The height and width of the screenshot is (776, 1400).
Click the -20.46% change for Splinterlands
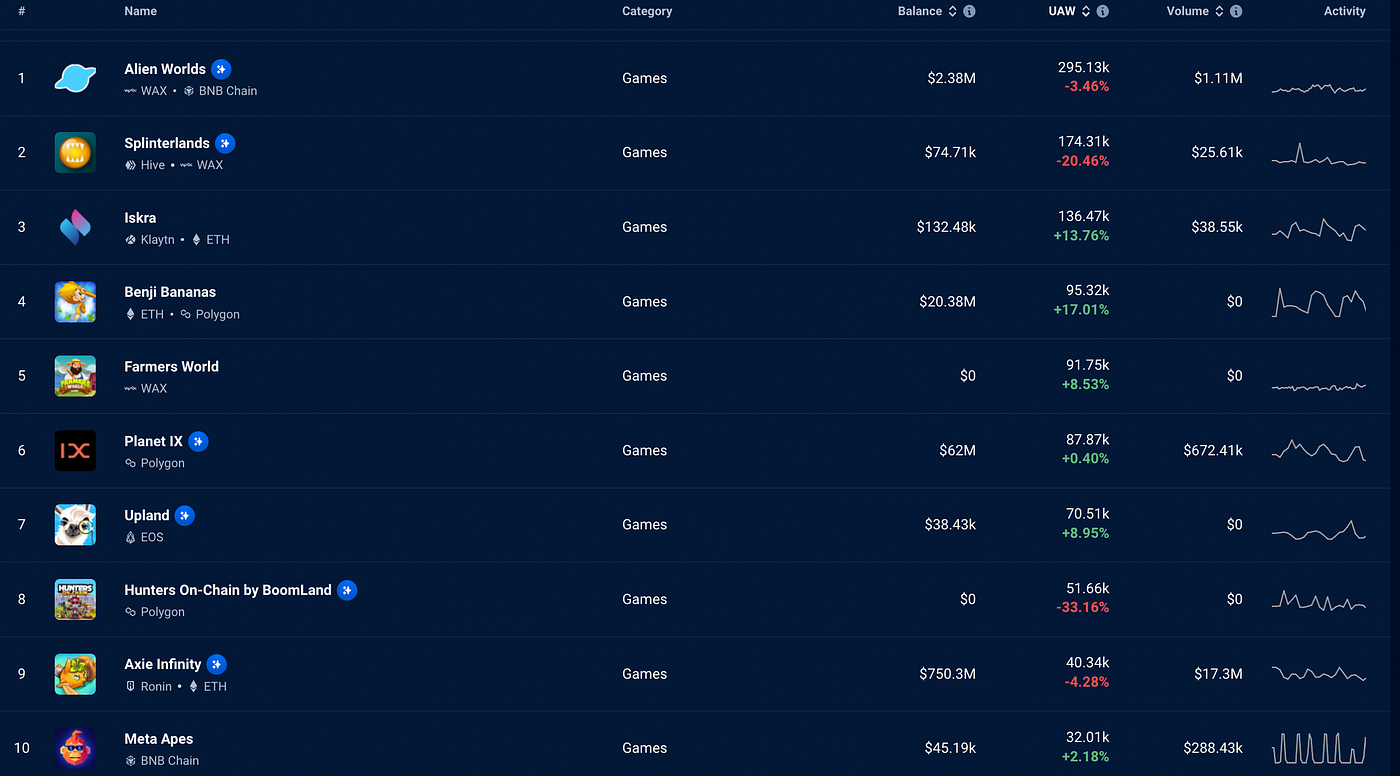pyautogui.click(x=1082, y=161)
